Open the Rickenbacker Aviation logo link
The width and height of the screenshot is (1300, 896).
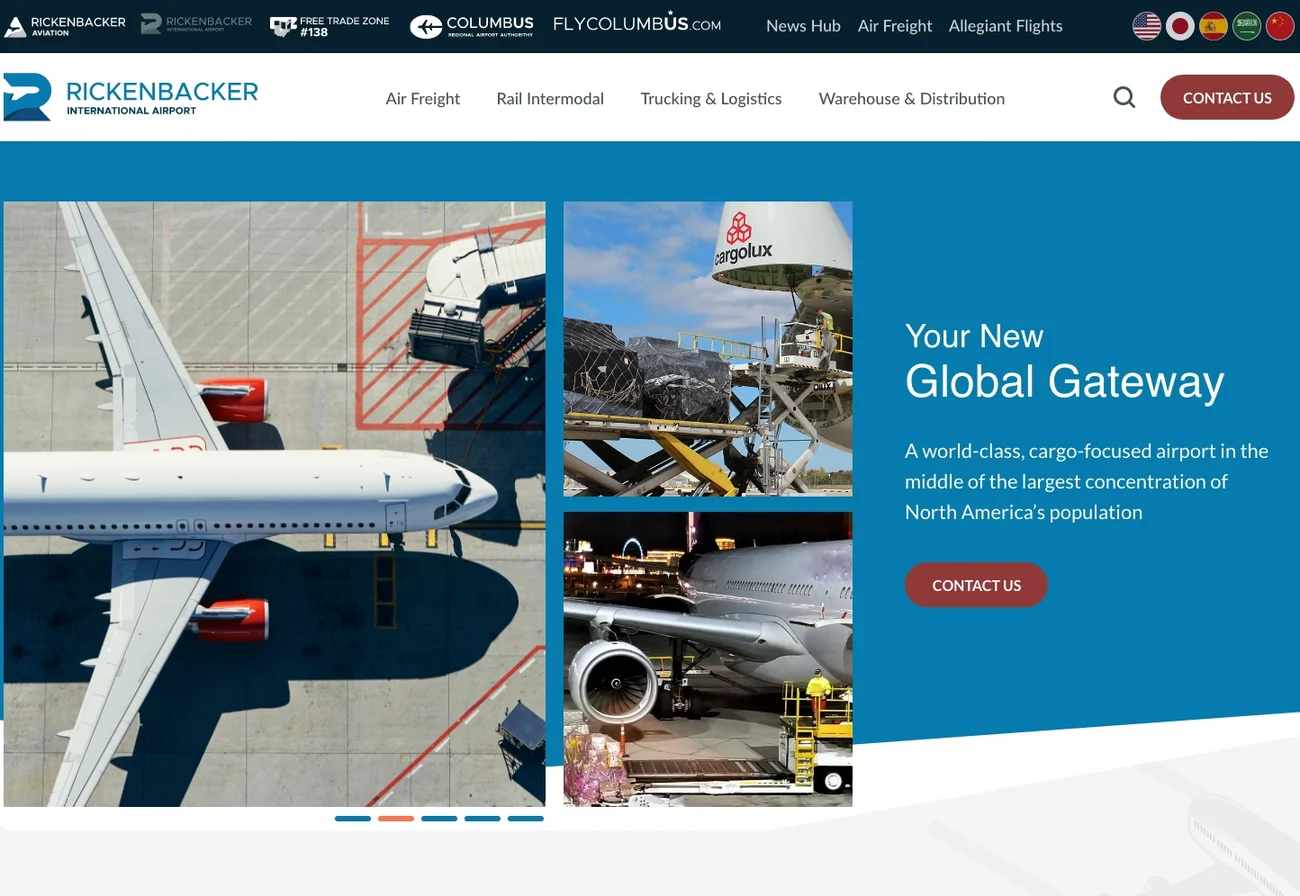tap(65, 26)
